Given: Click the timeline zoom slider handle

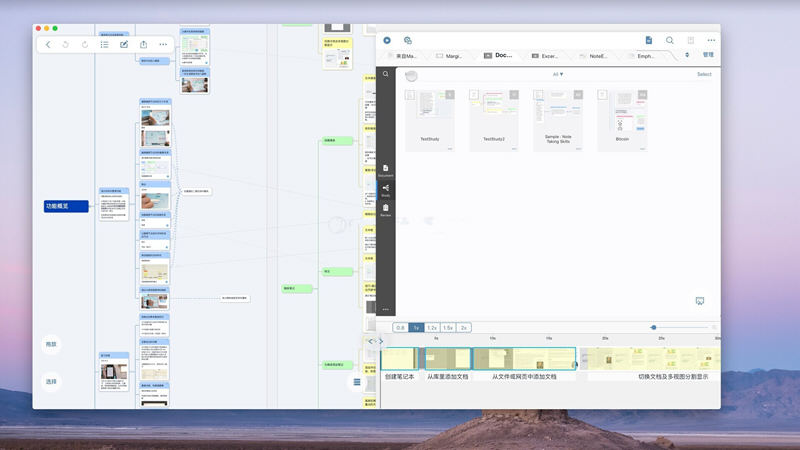Looking at the screenshot, I should [654, 328].
